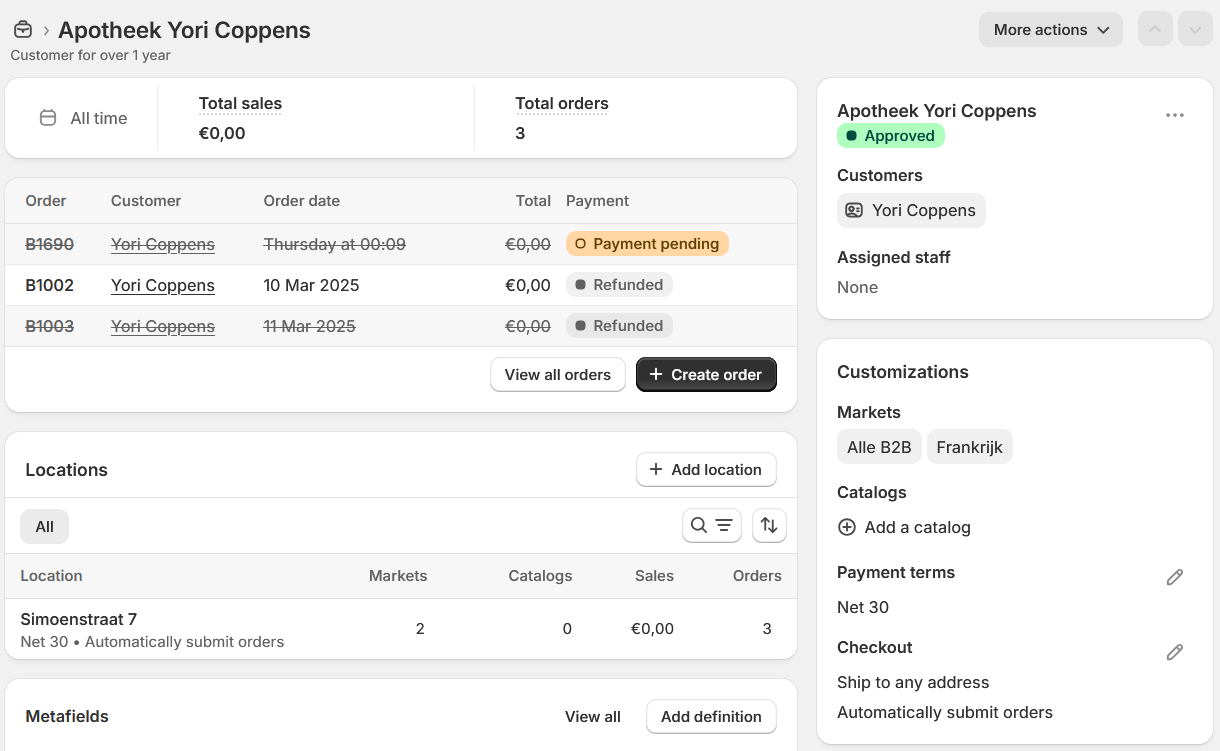Click Refunded badge in B1003 row

(x=619, y=326)
